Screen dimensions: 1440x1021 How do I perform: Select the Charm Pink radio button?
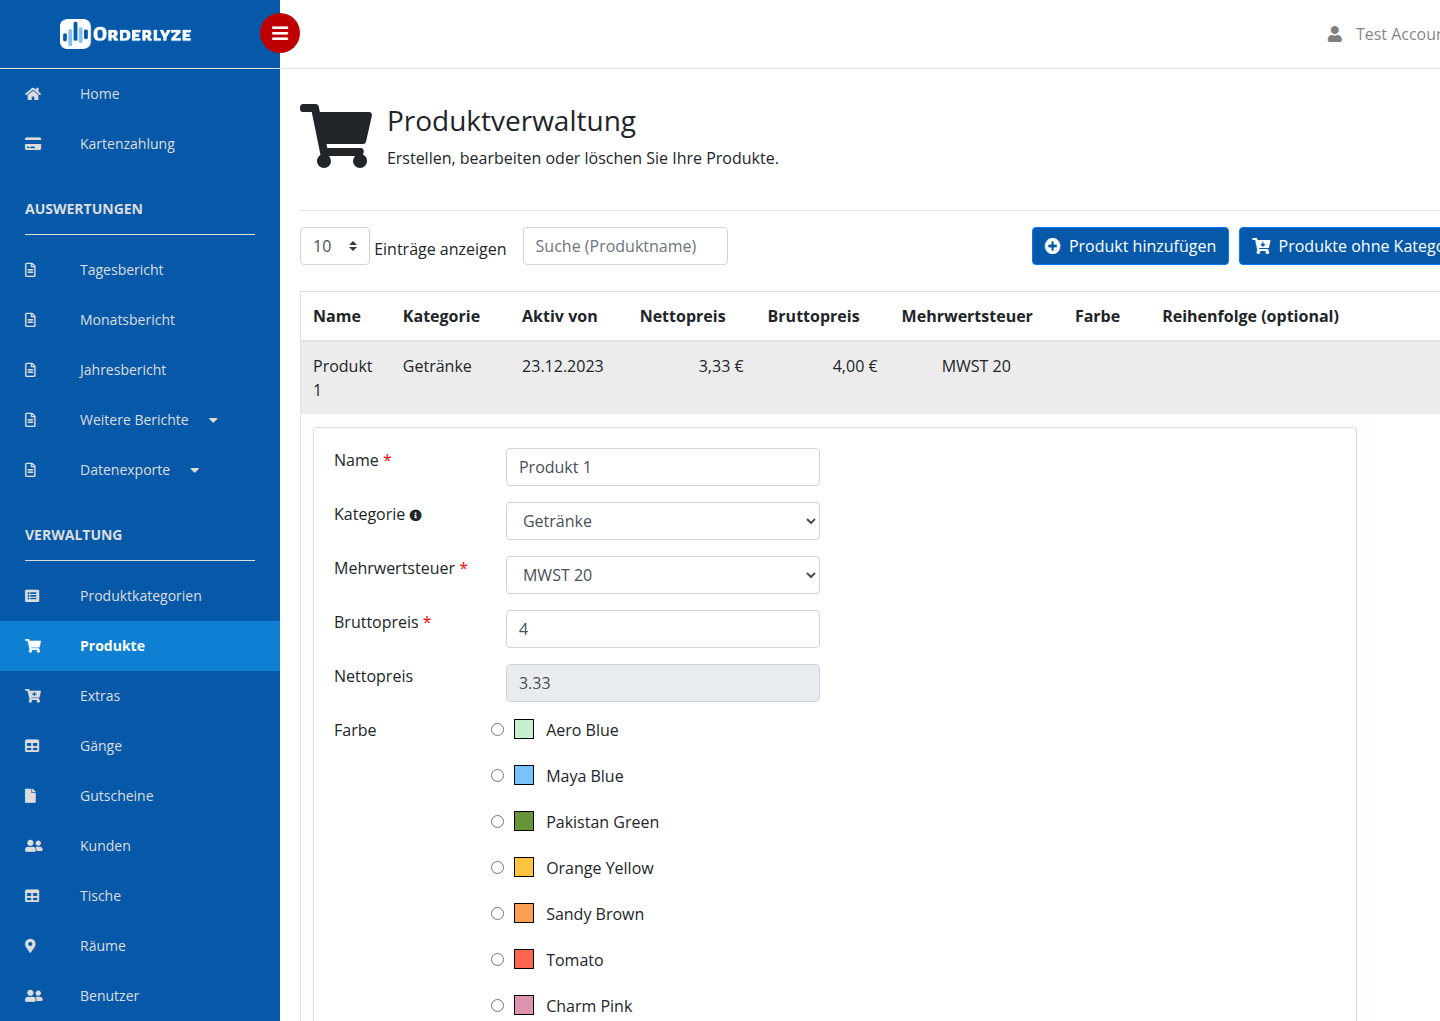[x=497, y=1006]
